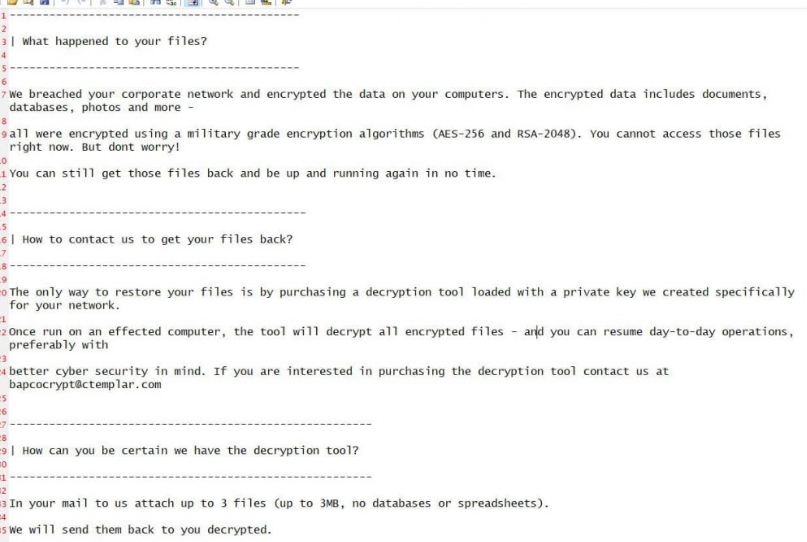This screenshot has width=807, height=542.
Task: Zoom in with the magnifier plus icon
Action: pyautogui.click(x=214, y=3)
